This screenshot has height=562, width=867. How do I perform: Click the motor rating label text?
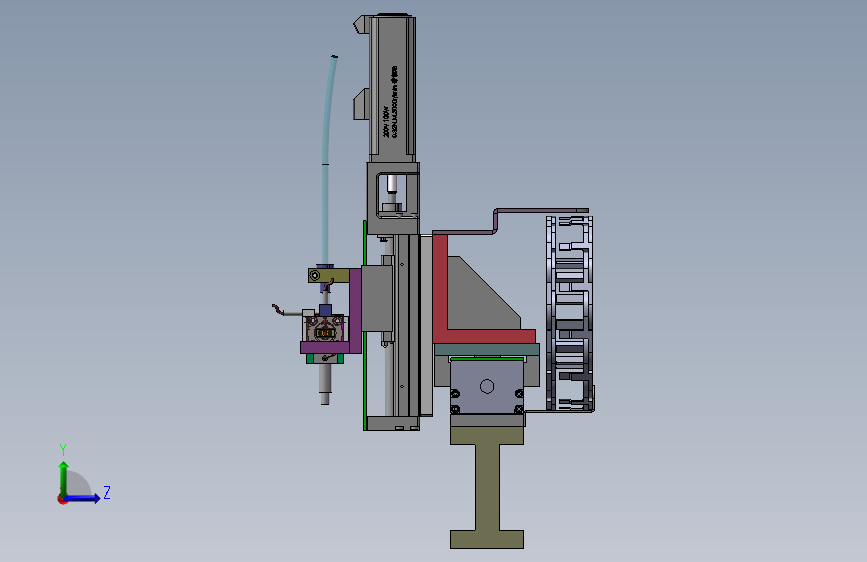pyautogui.click(x=390, y=102)
